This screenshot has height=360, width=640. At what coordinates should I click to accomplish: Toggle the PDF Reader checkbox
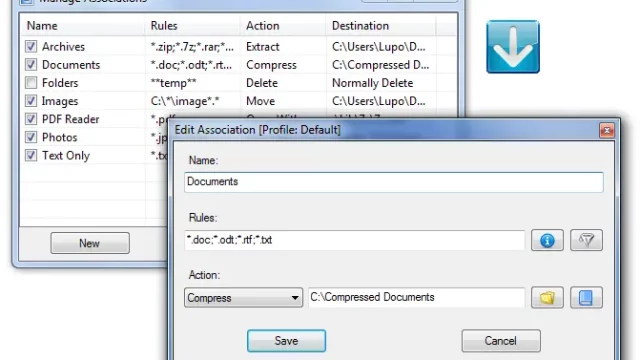(31, 119)
